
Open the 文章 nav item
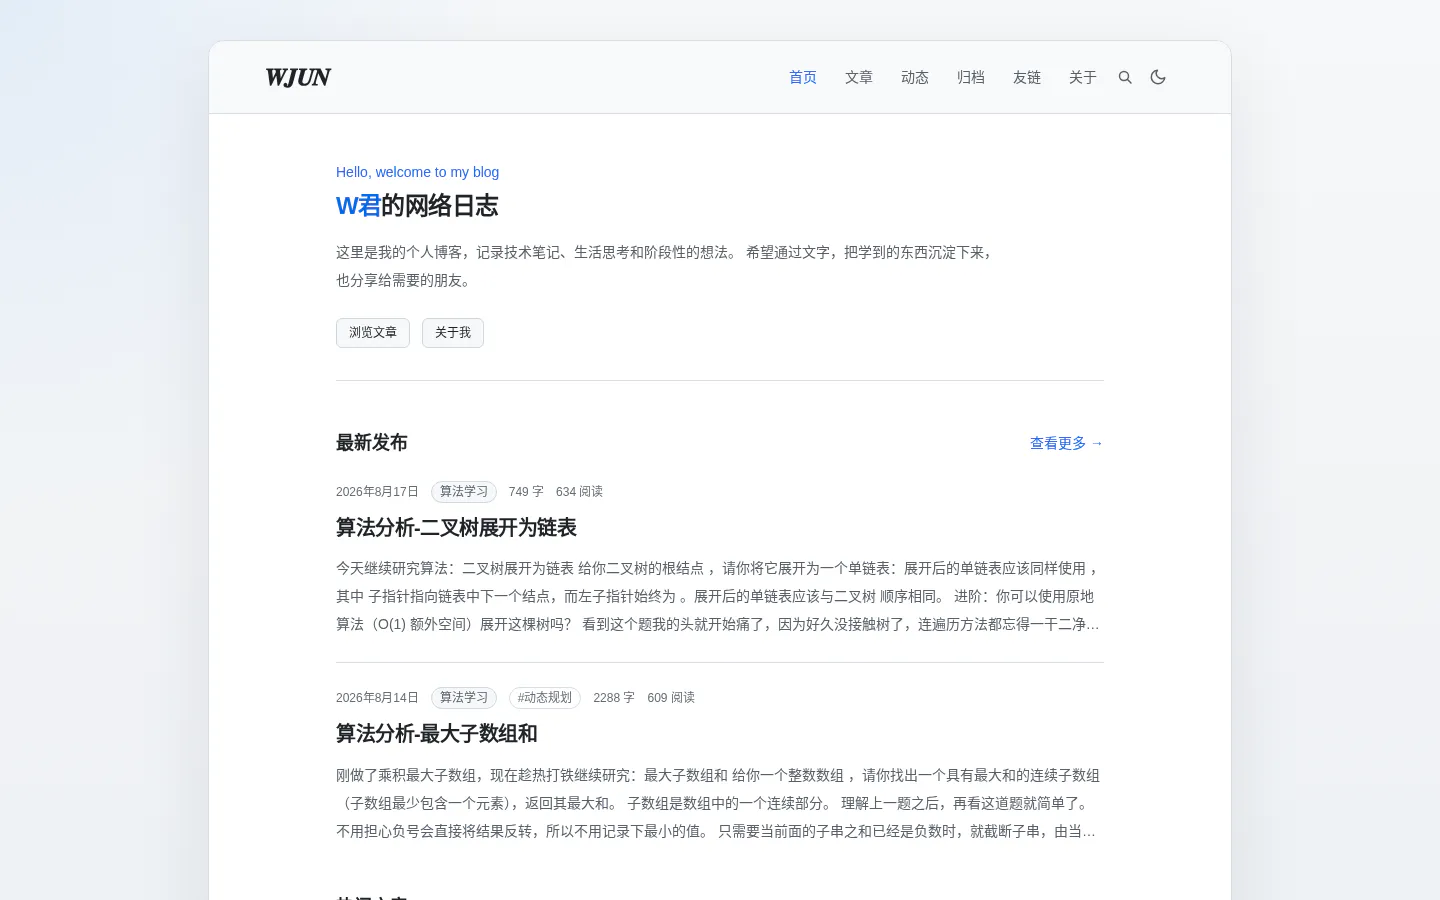pos(859,77)
